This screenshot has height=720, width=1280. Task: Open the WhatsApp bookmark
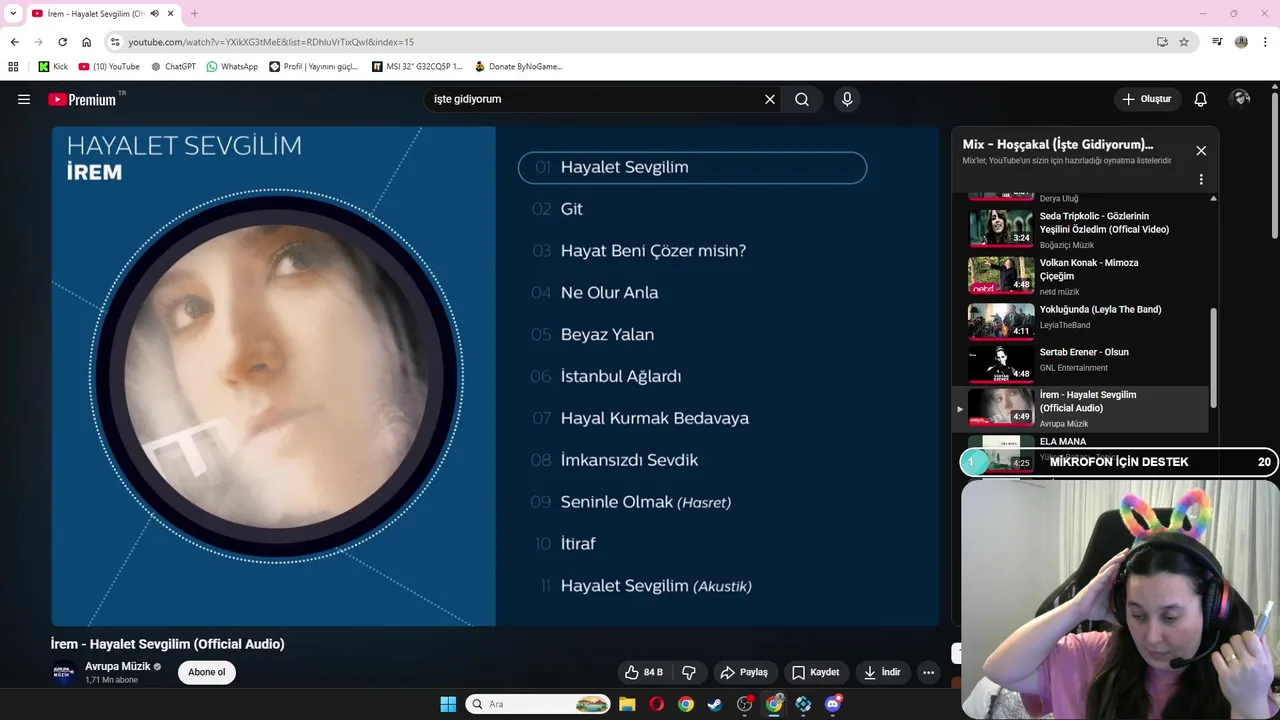pos(232,67)
